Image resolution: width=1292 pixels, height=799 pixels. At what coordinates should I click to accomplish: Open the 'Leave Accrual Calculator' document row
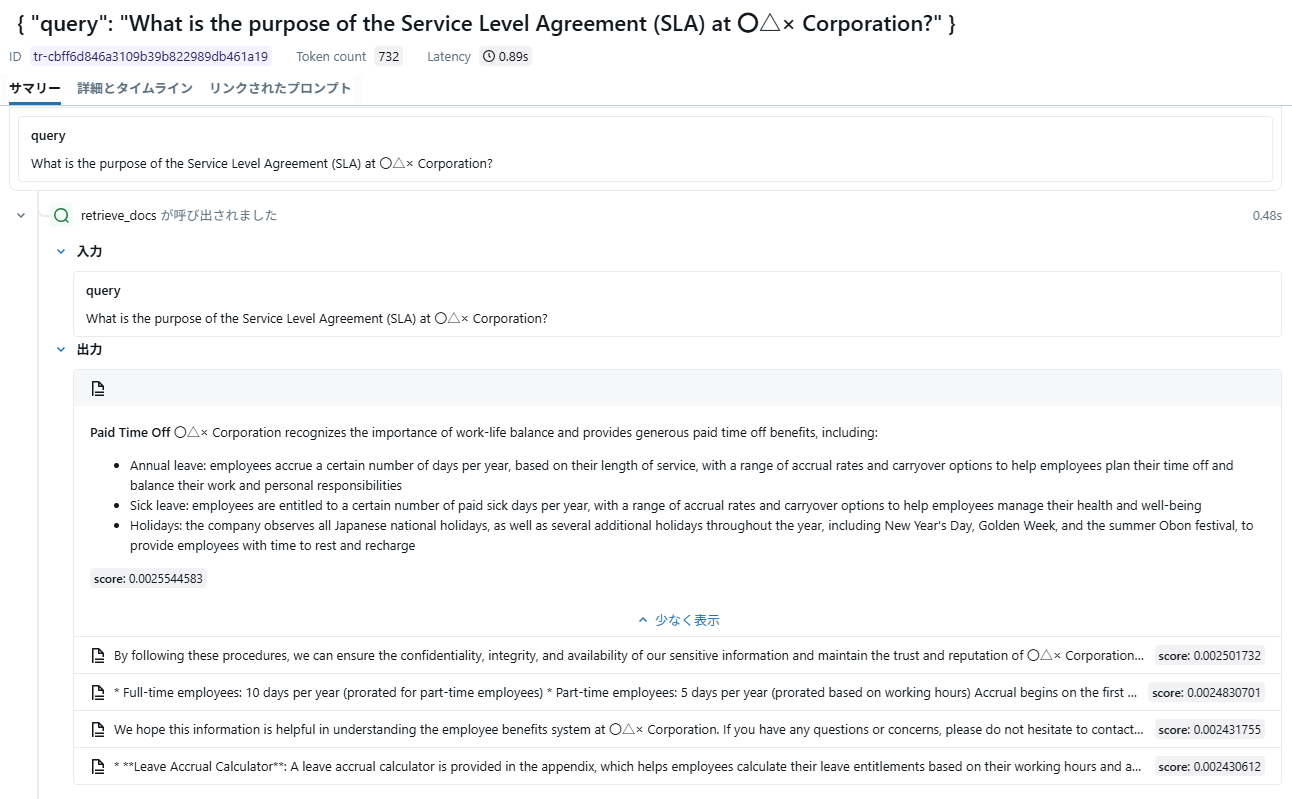click(628, 767)
